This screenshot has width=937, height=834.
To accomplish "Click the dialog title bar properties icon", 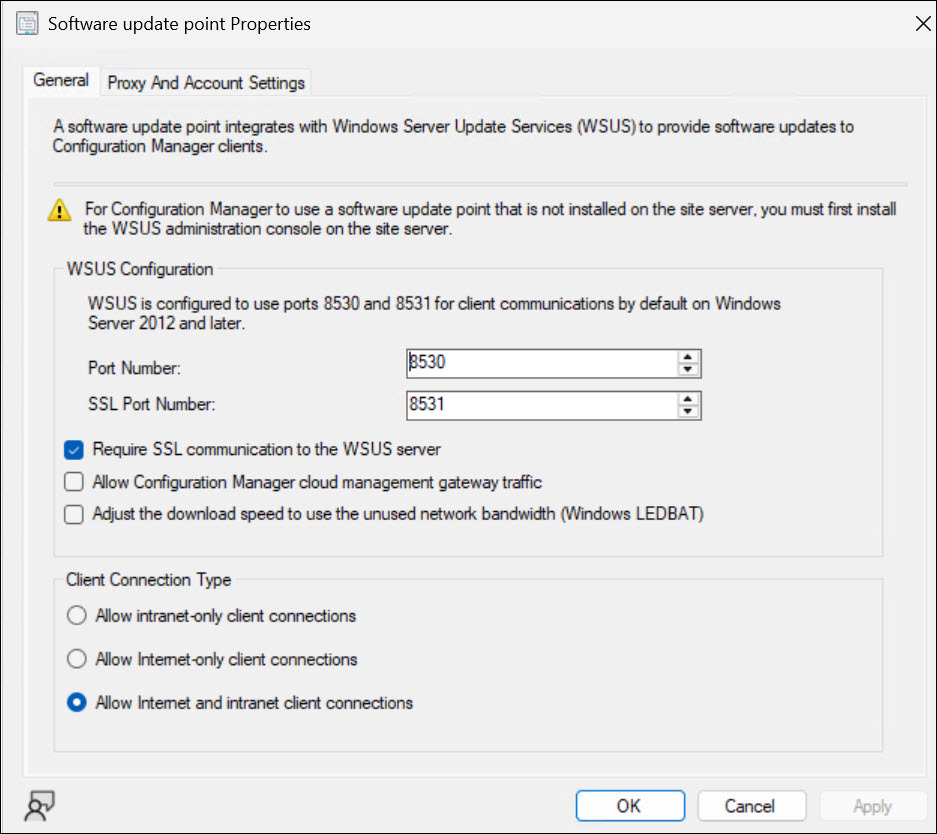I will point(27,24).
